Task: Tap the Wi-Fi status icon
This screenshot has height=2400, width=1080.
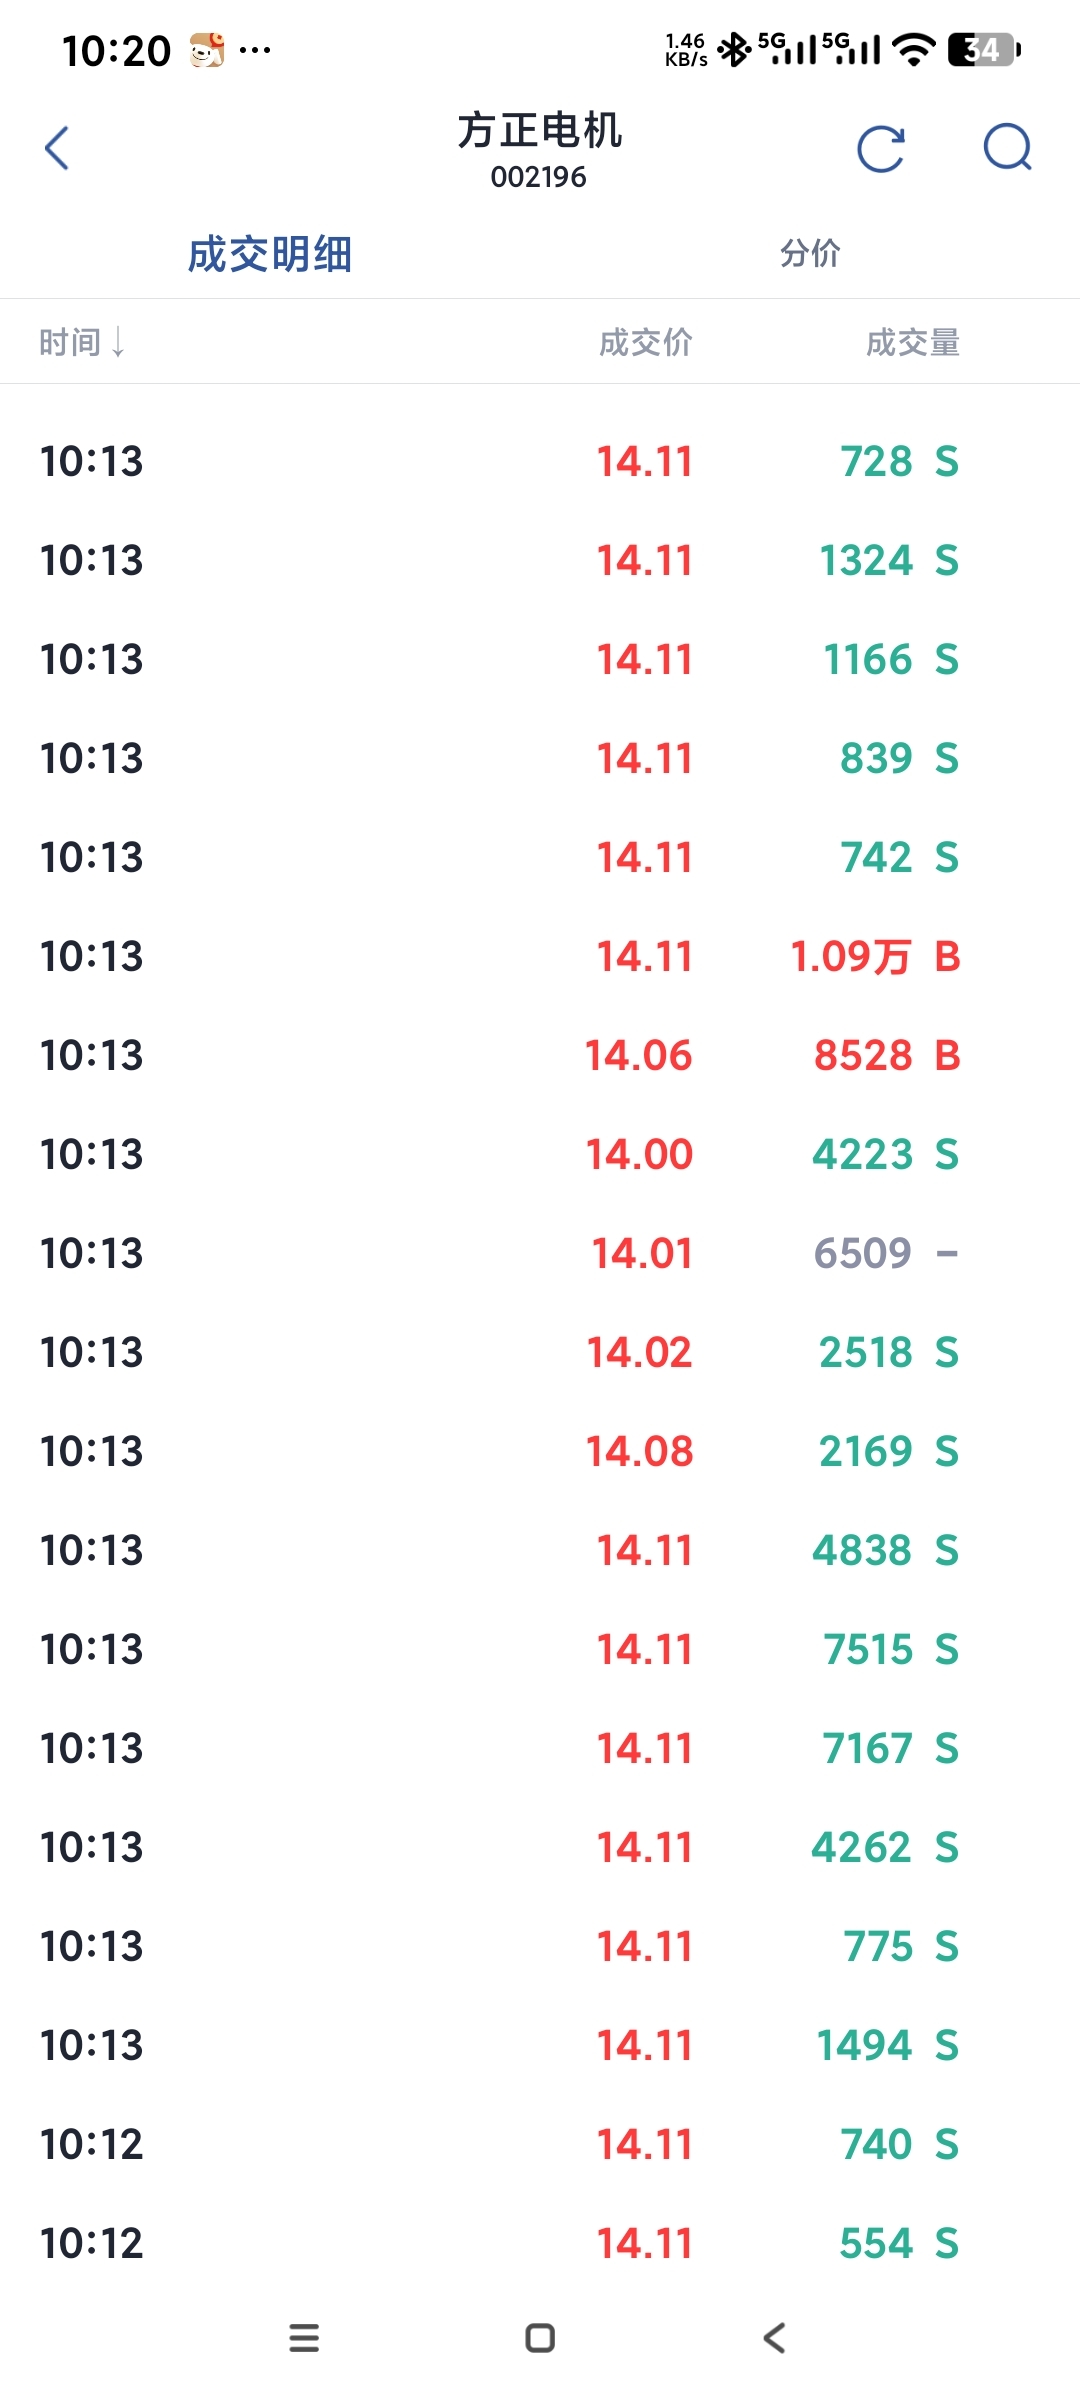Action: coord(913,49)
